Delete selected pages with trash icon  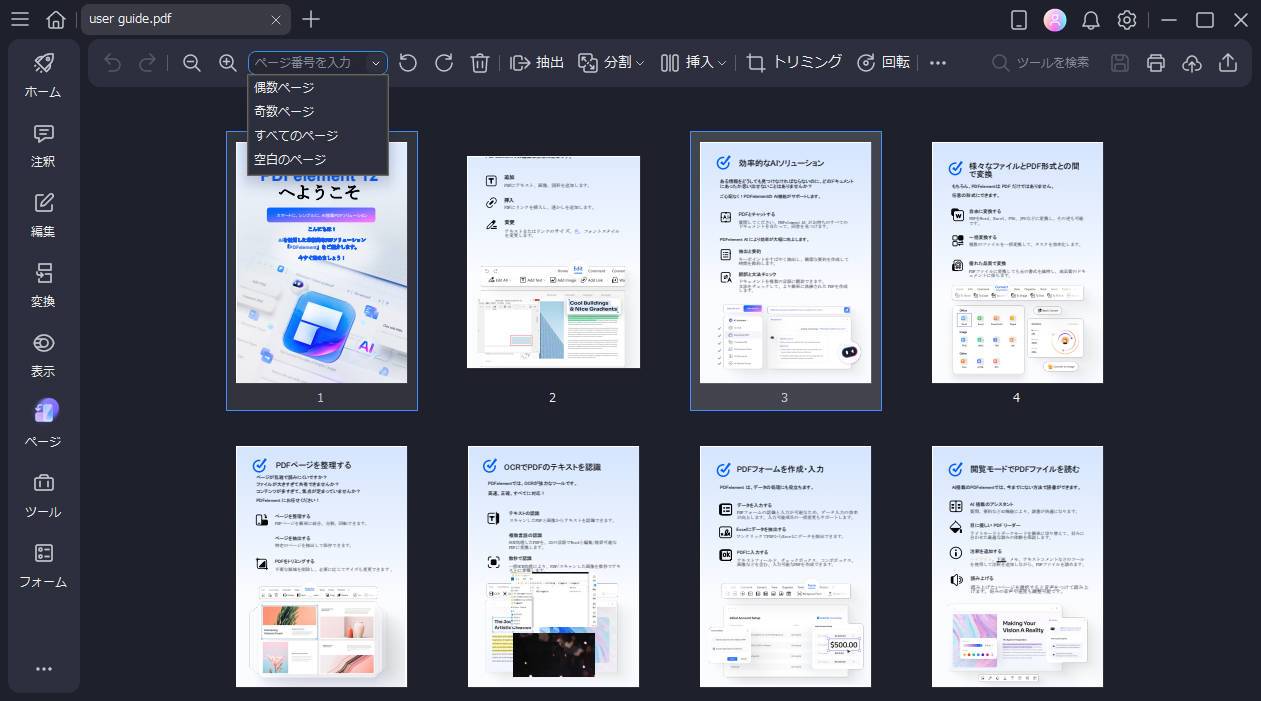click(x=480, y=62)
